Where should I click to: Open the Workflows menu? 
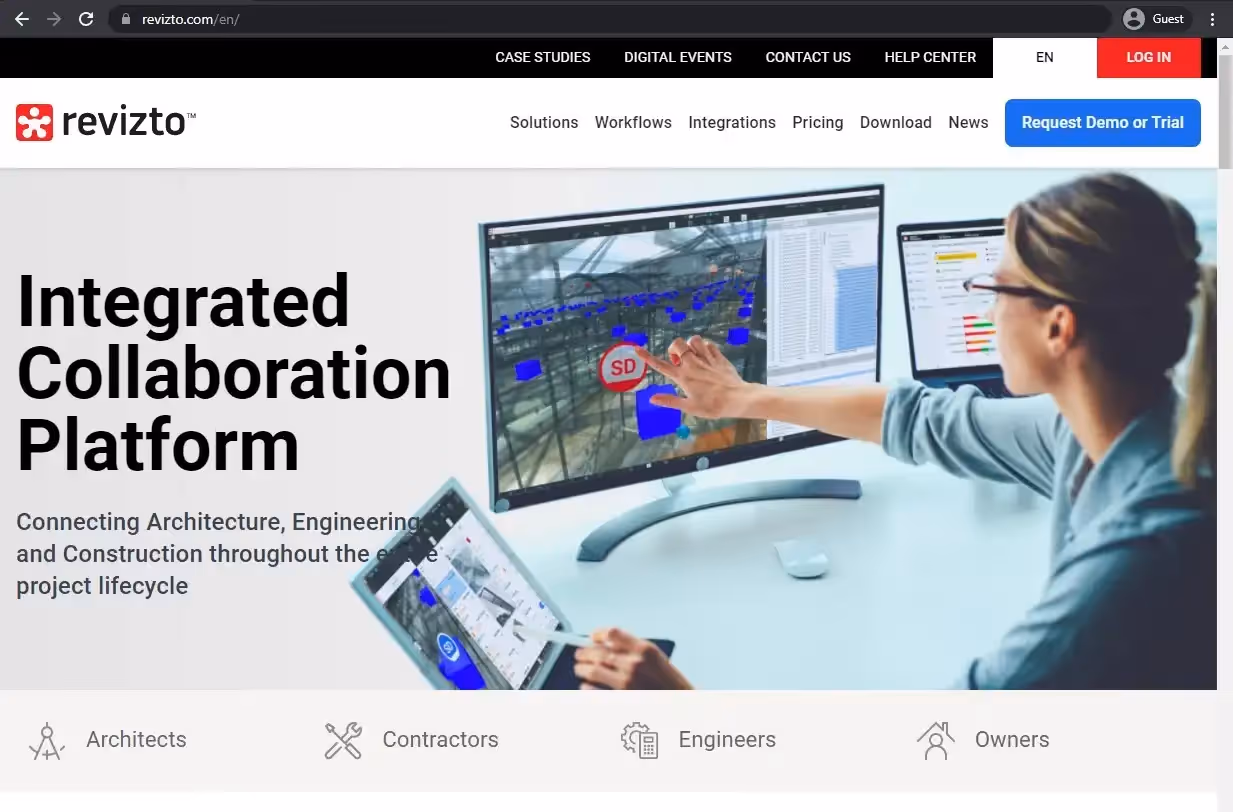(x=633, y=122)
